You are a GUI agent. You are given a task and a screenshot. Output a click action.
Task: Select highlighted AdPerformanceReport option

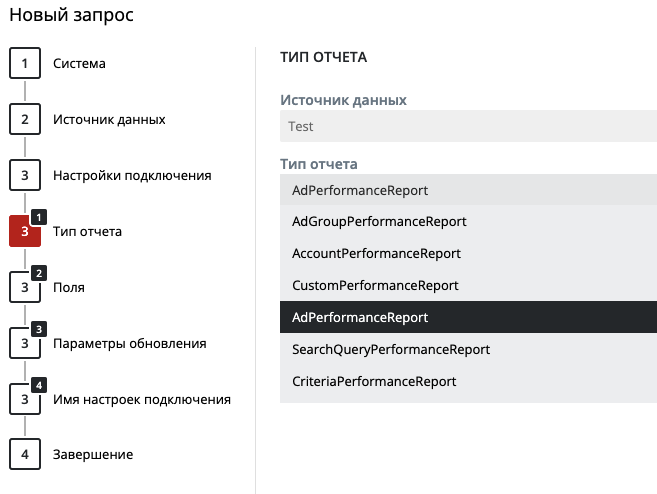(468, 317)
